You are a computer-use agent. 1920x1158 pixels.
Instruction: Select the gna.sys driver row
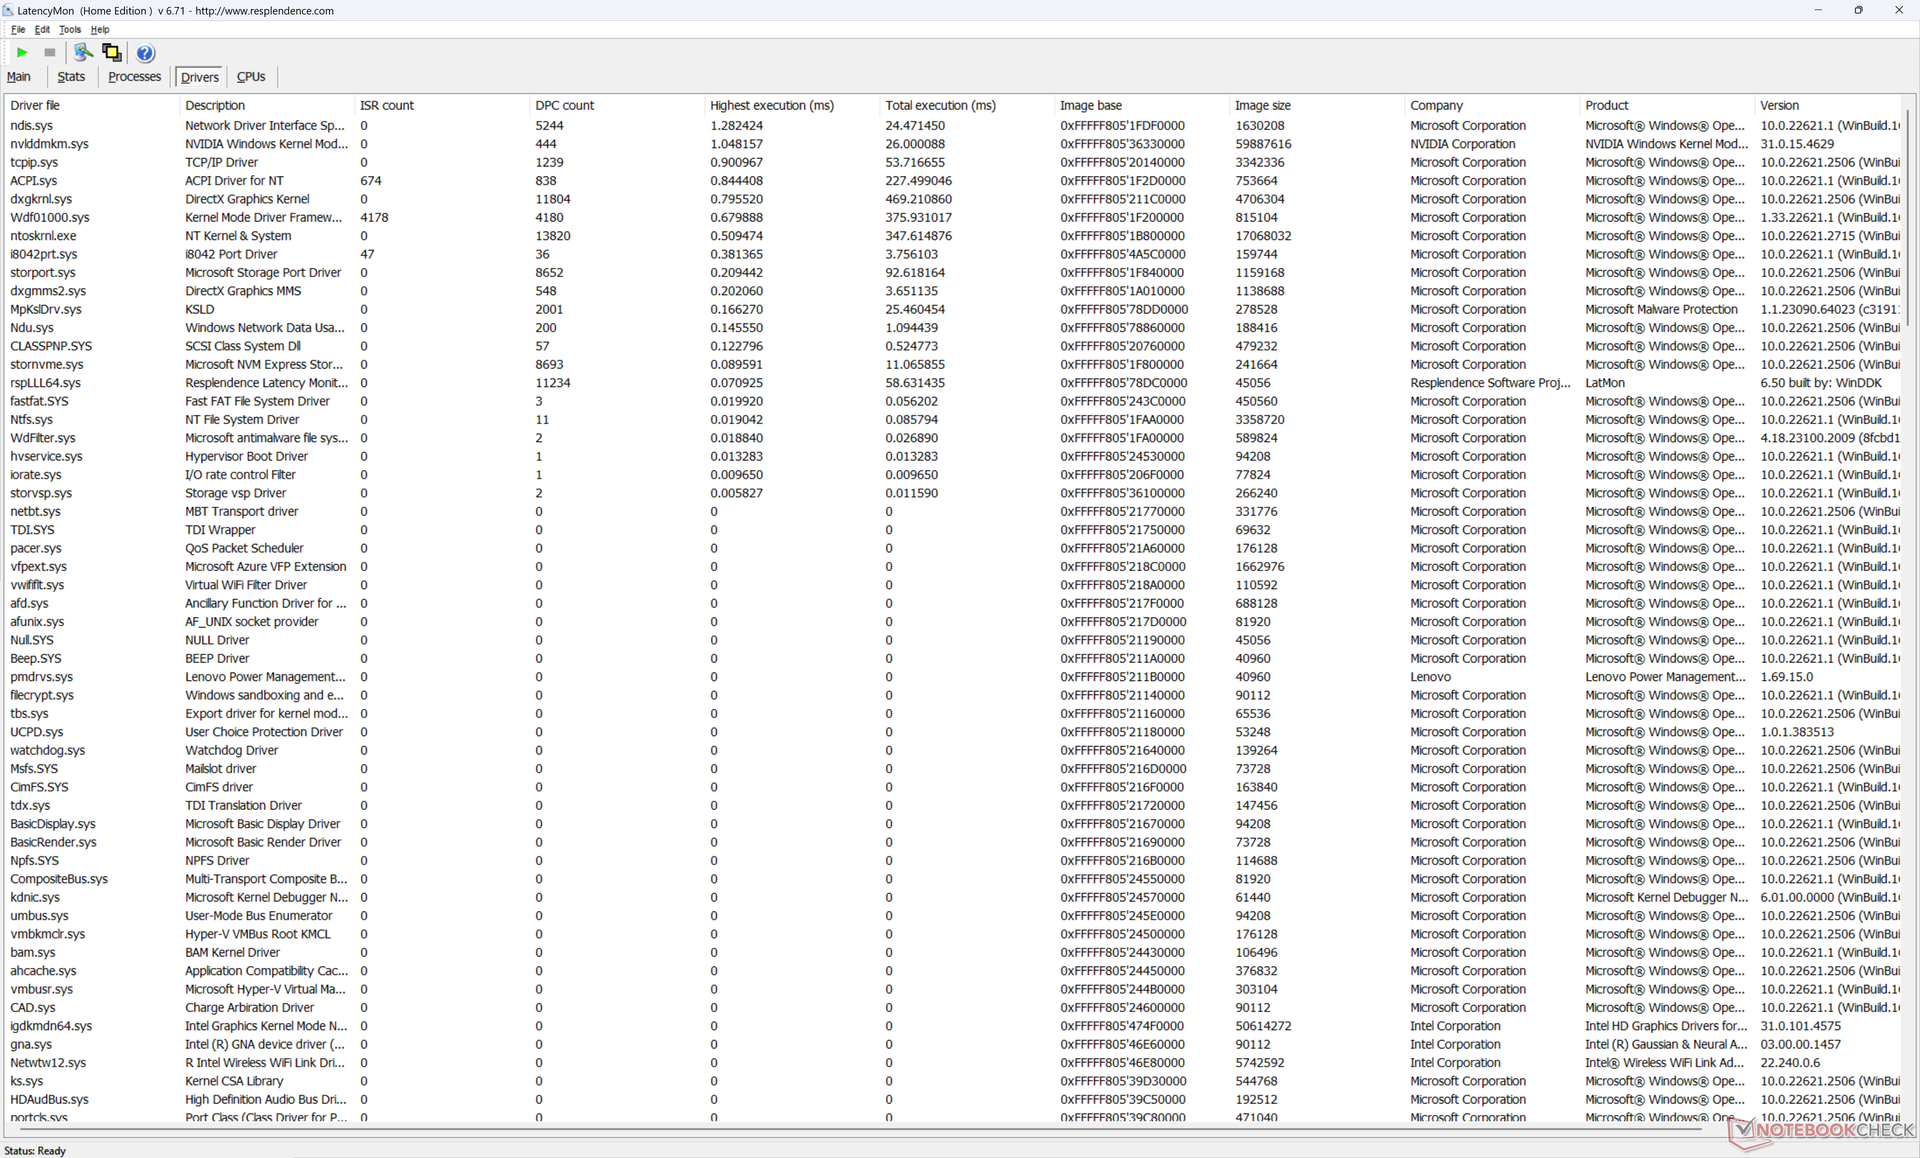(x=954, y=1044)
